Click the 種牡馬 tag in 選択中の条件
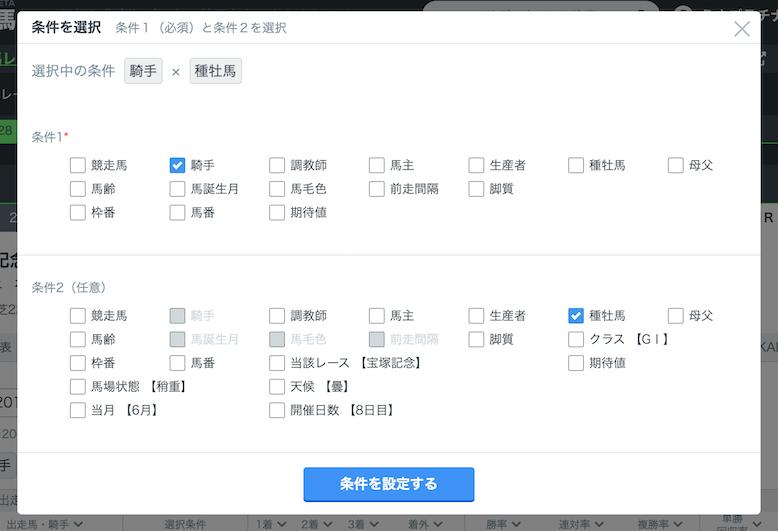The width and height of the screenshot is (778, 531). click(x=216, y=72)
